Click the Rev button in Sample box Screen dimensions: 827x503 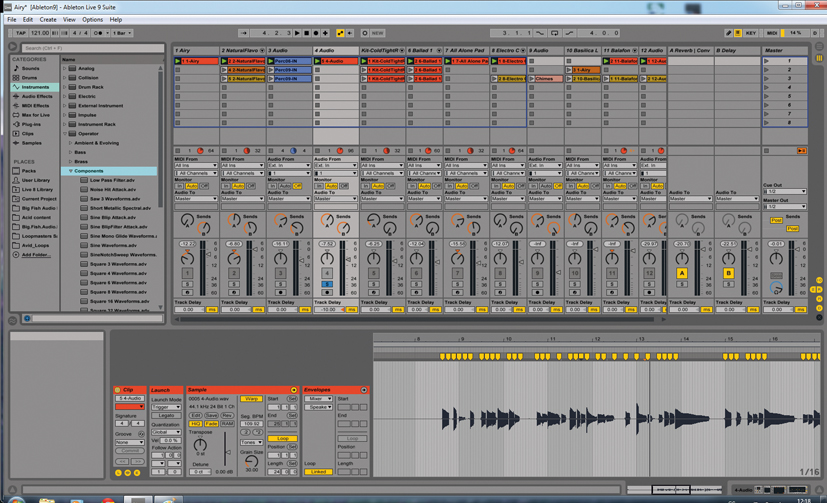[x=227, y=415]
